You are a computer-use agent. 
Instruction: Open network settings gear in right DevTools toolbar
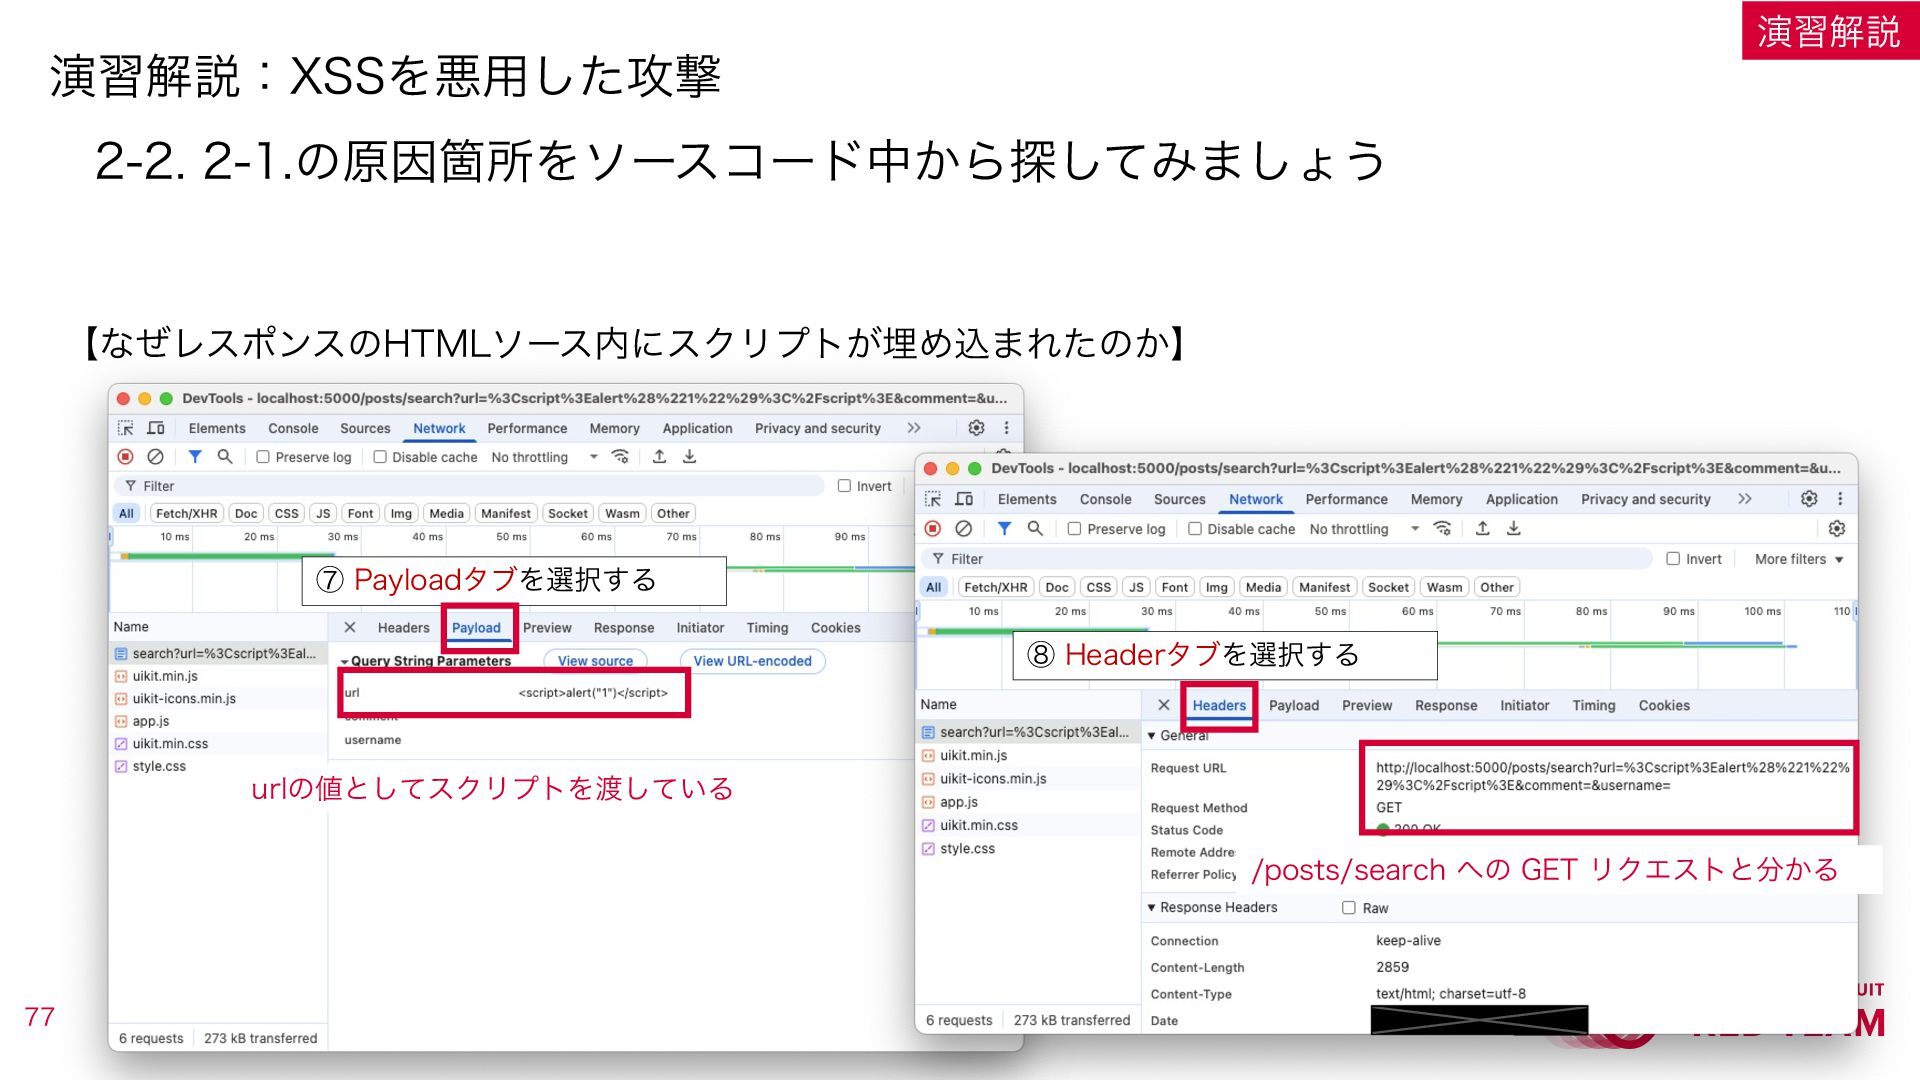(1837, 529)
